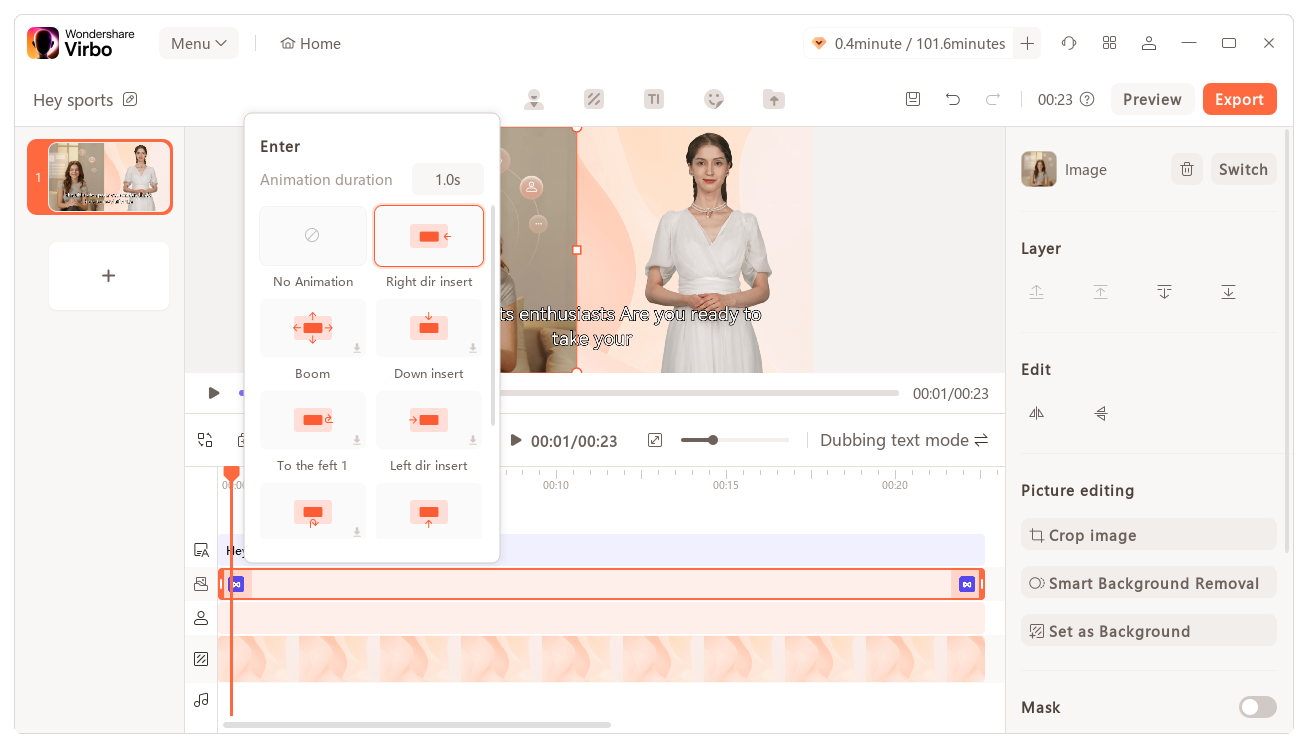
Task: Click the upload folder icon
Action: [773, 99]
